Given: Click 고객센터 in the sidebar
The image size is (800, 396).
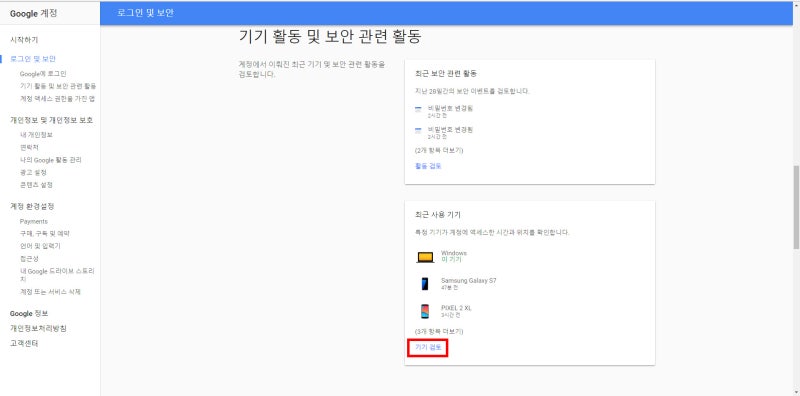Looking at the screenshot, I should pyautogui.click(x=24, y=343).
